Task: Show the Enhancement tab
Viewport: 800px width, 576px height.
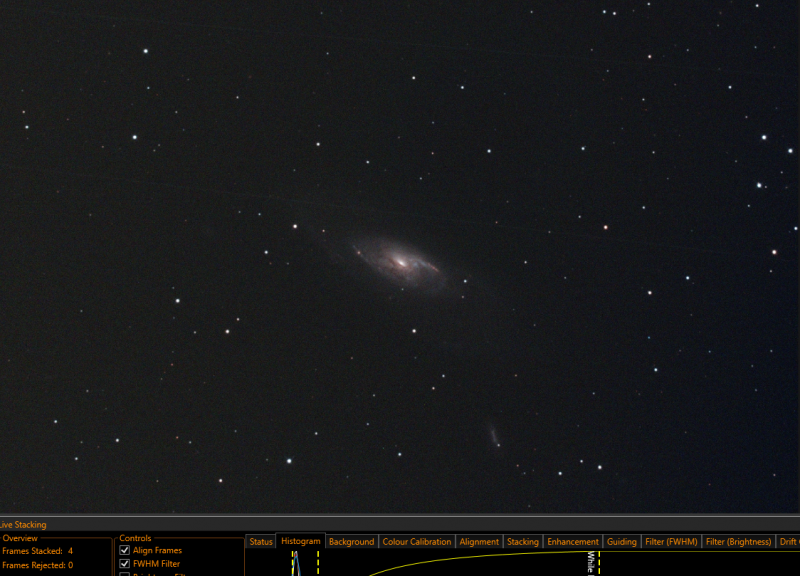Action: (x=572, y=541)
